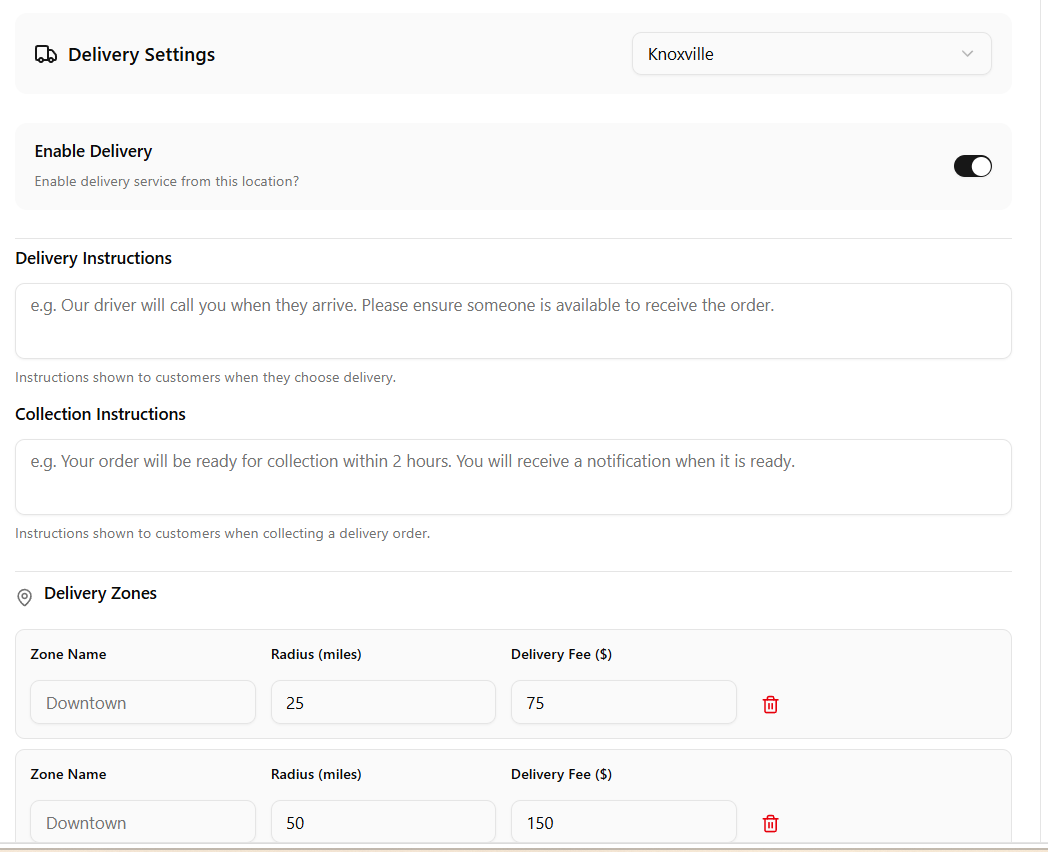Click 'Enable delivery service from this location?' text
Image resolution: width=1048 pixels, height=852 pixels.
pyautogui.click(x=167, y=181)
